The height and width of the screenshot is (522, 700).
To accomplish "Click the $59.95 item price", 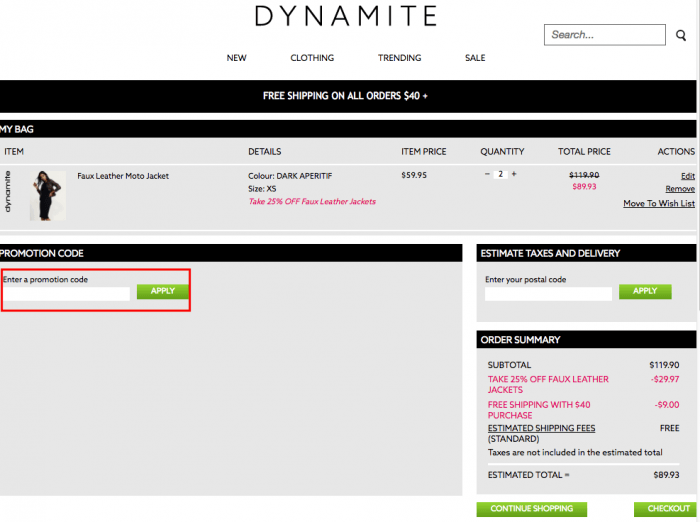I will coord(414,175).
